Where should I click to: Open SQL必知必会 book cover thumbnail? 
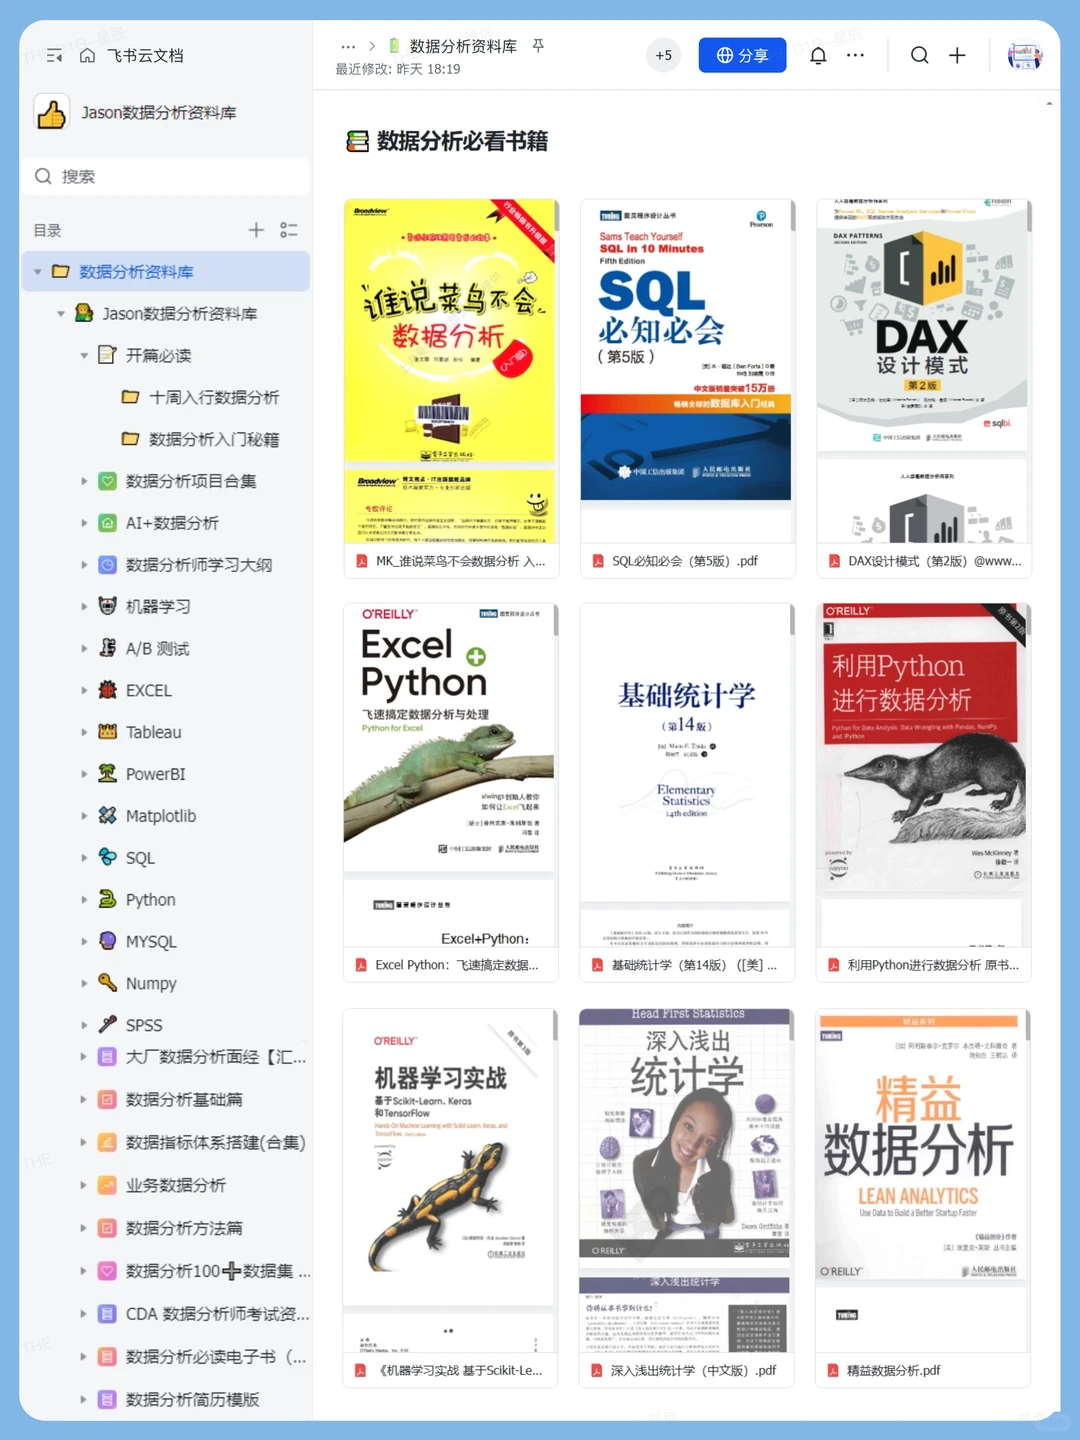pyautogui.click(x=687, y=371)
